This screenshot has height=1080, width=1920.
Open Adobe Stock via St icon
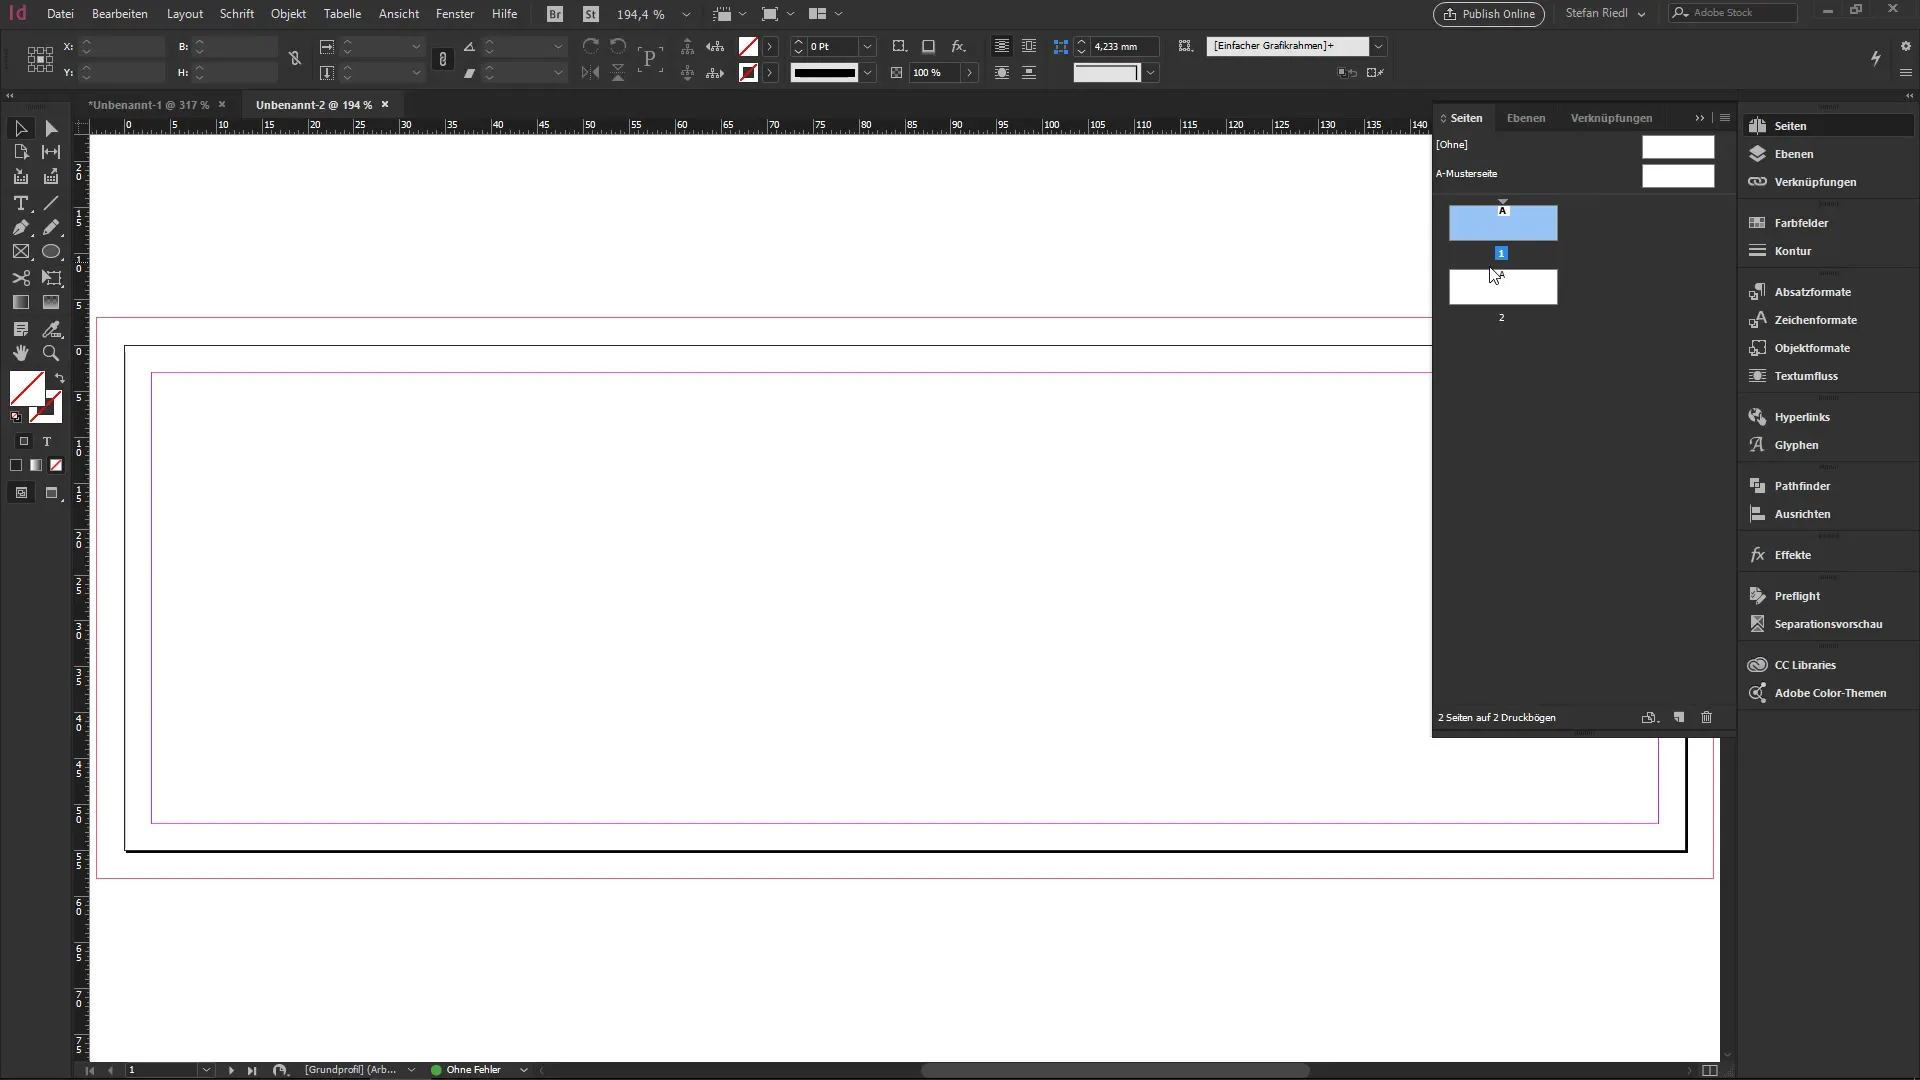click(x=591, y=14)
